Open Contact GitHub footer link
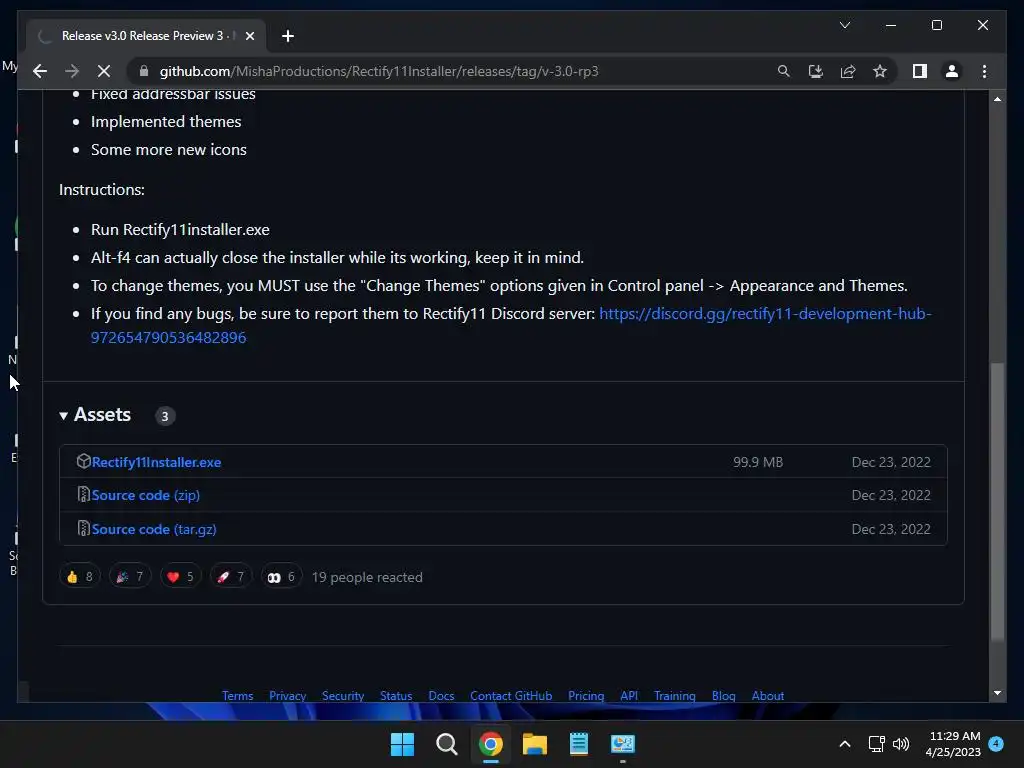Viewport: 1024px width, 768px height. pyautogui.click(x=511, y=696)
